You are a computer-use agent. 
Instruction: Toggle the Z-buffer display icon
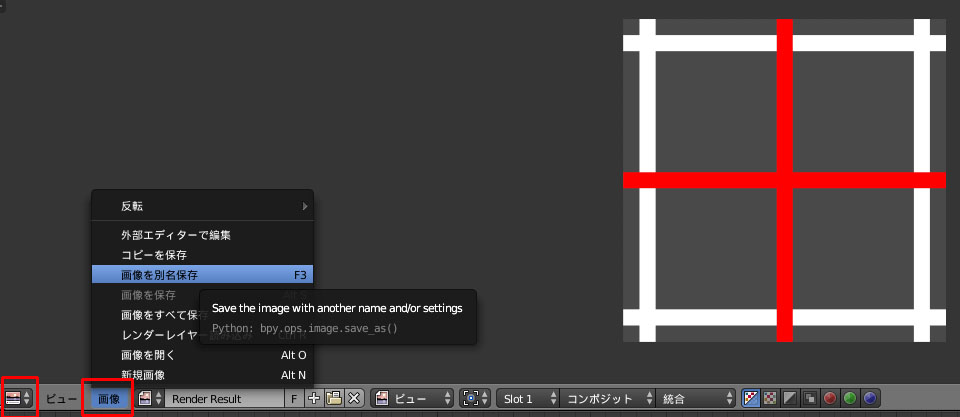click(809, 399)
